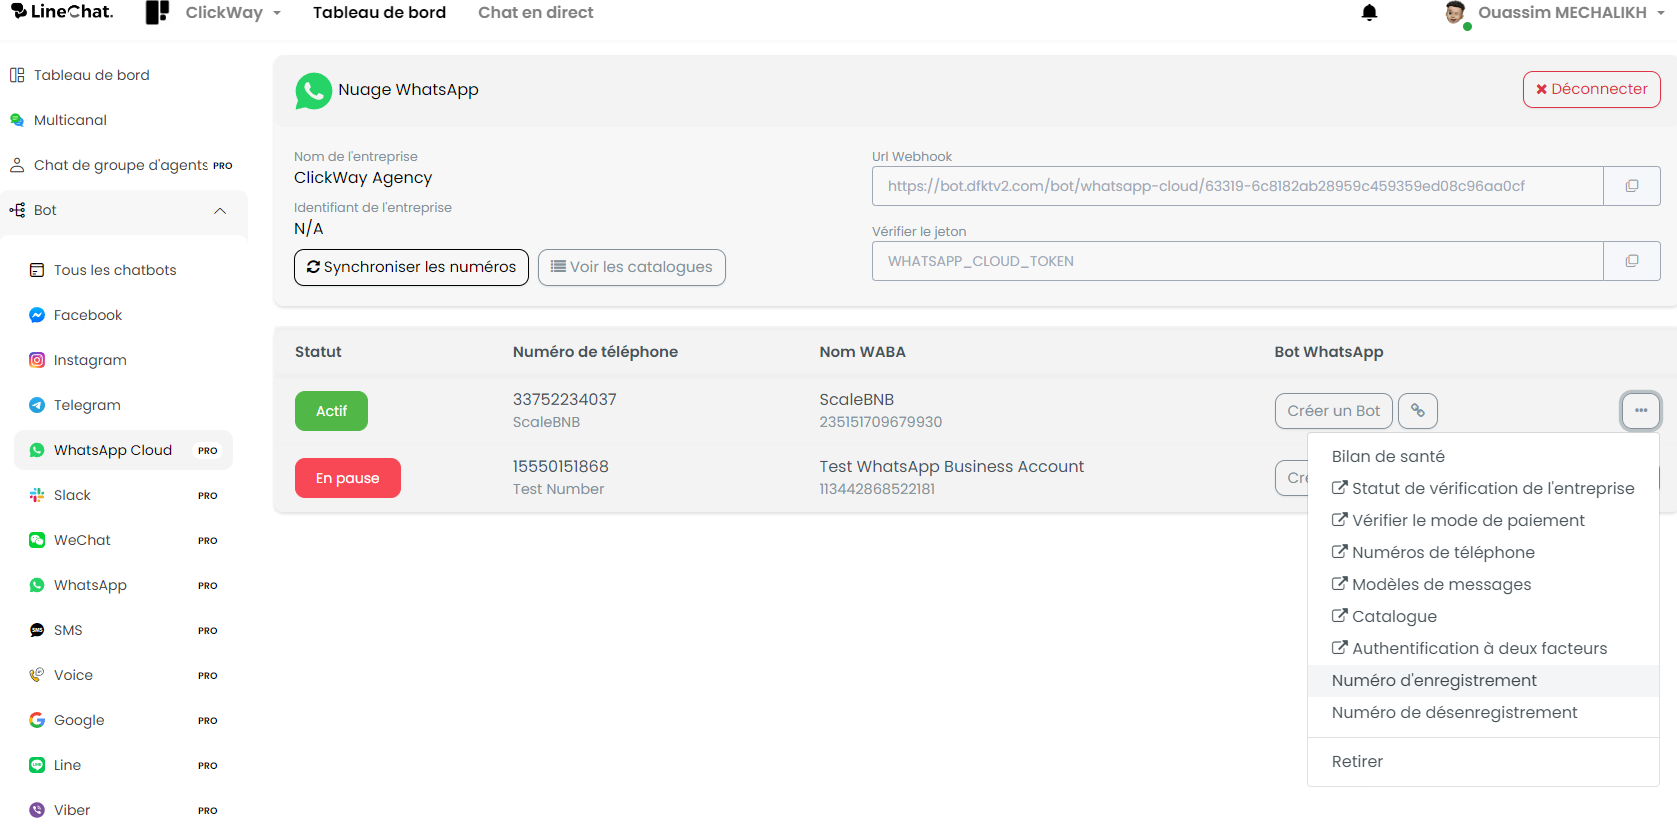Screen dimensions: 1677x825
Task: Open Authentification à deux facteurs
Action: (x=1483, y=649)
